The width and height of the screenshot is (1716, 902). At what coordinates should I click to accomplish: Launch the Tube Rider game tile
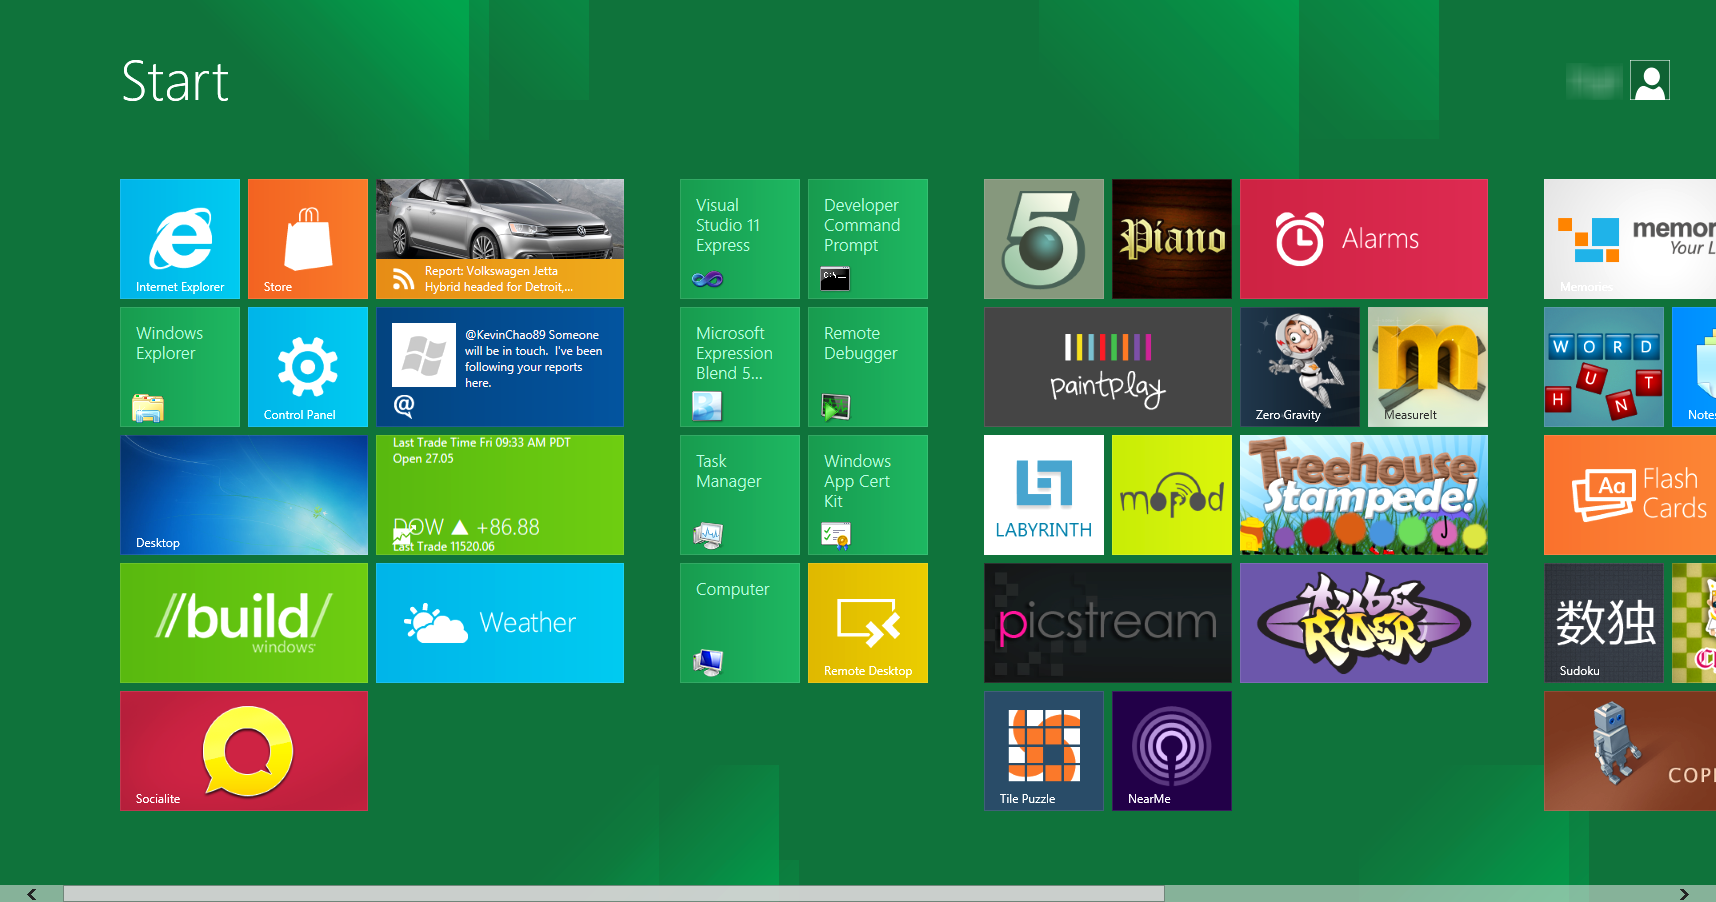pyautogui.click(x=1364, y=623)
